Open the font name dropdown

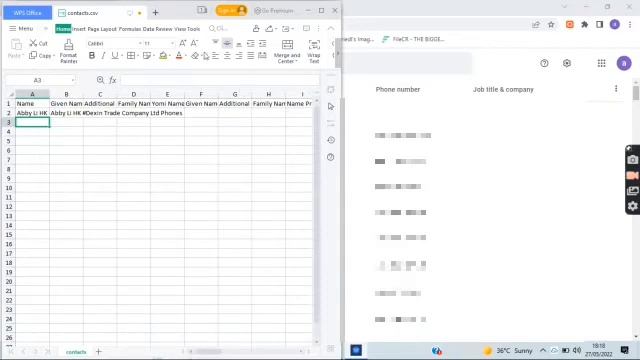(x=140, y=43)
